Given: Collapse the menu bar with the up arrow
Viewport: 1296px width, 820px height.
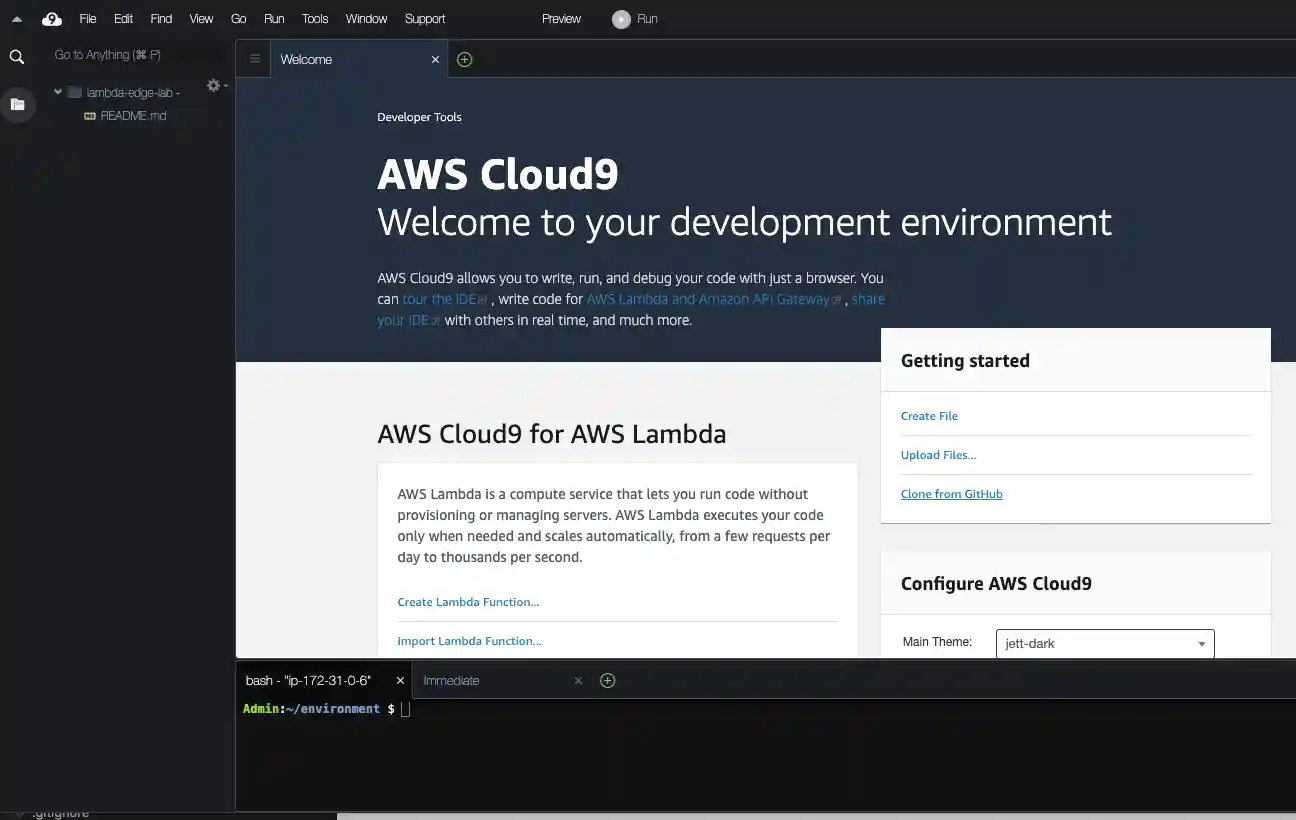Looking at the screenshot, I should pyautogui.click(x=17, y=19).
